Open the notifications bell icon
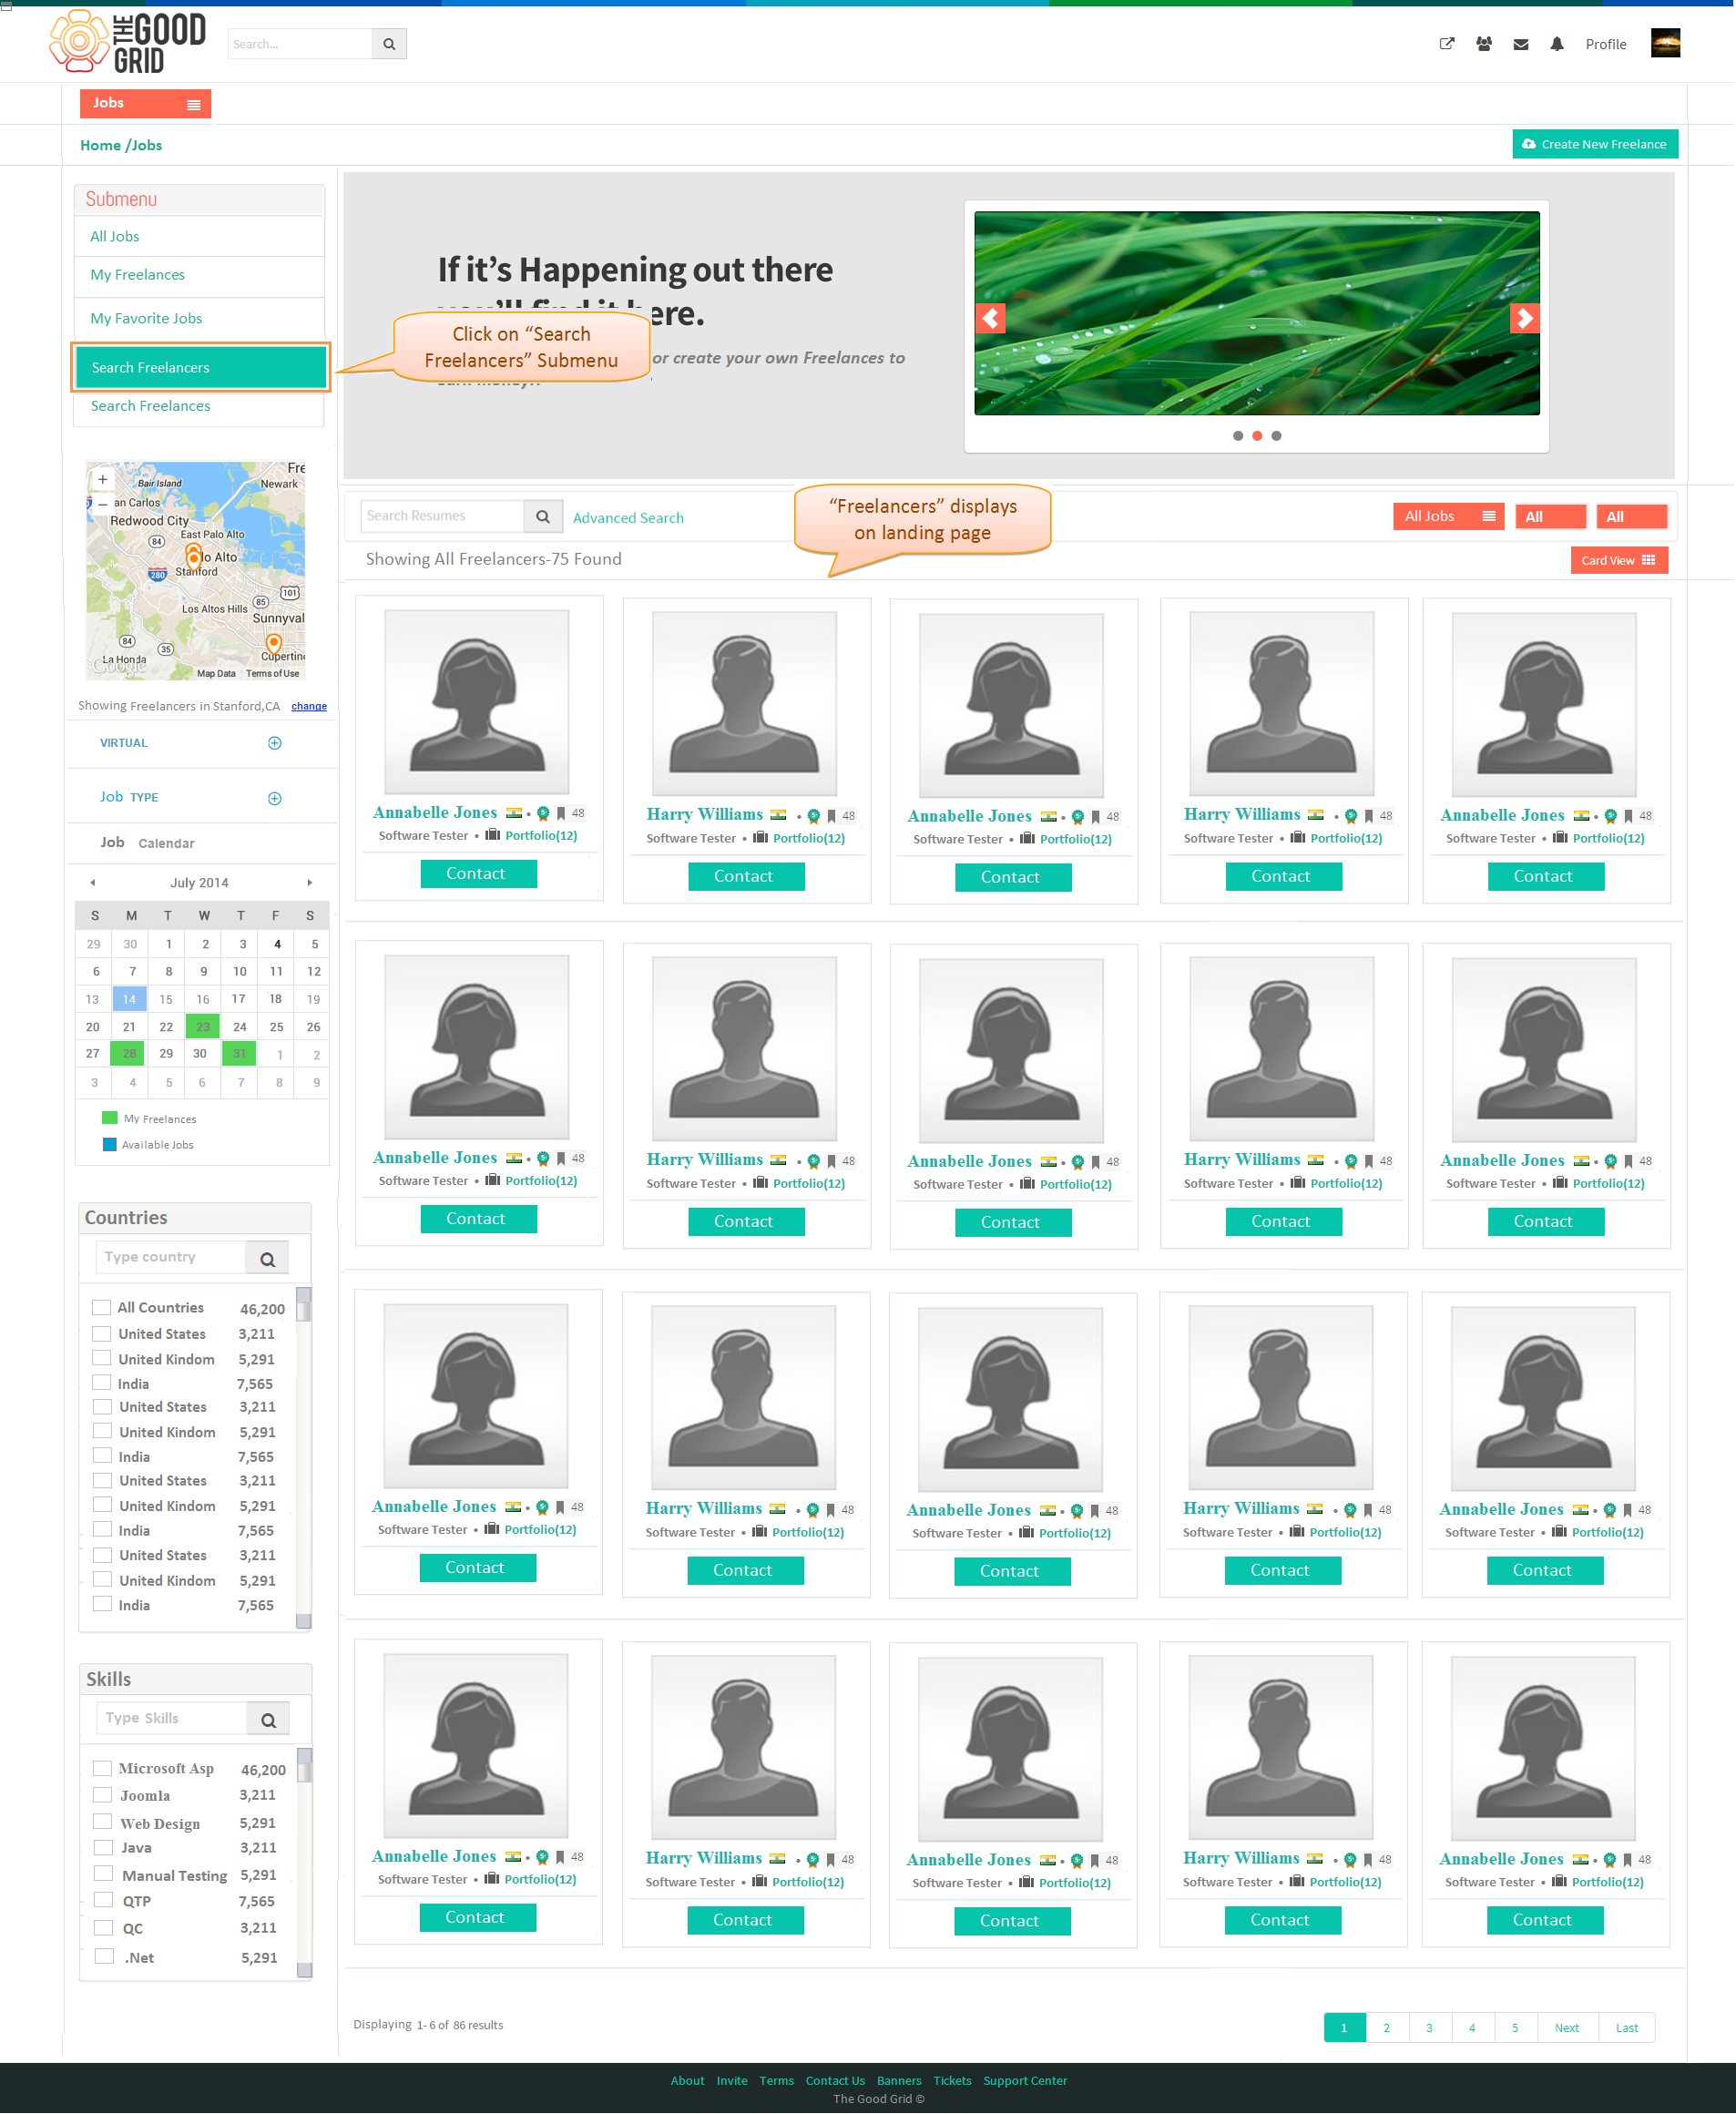This screenshot has height=2114, width=1736. tap(1557, 44)
